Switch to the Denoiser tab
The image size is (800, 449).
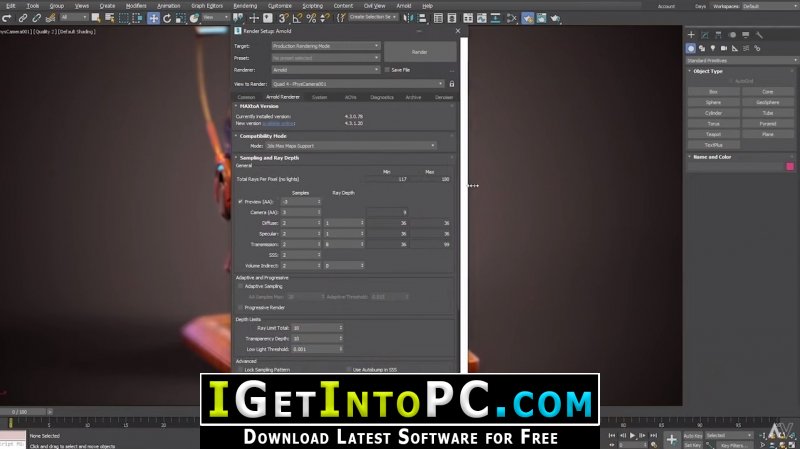[444, 97]
